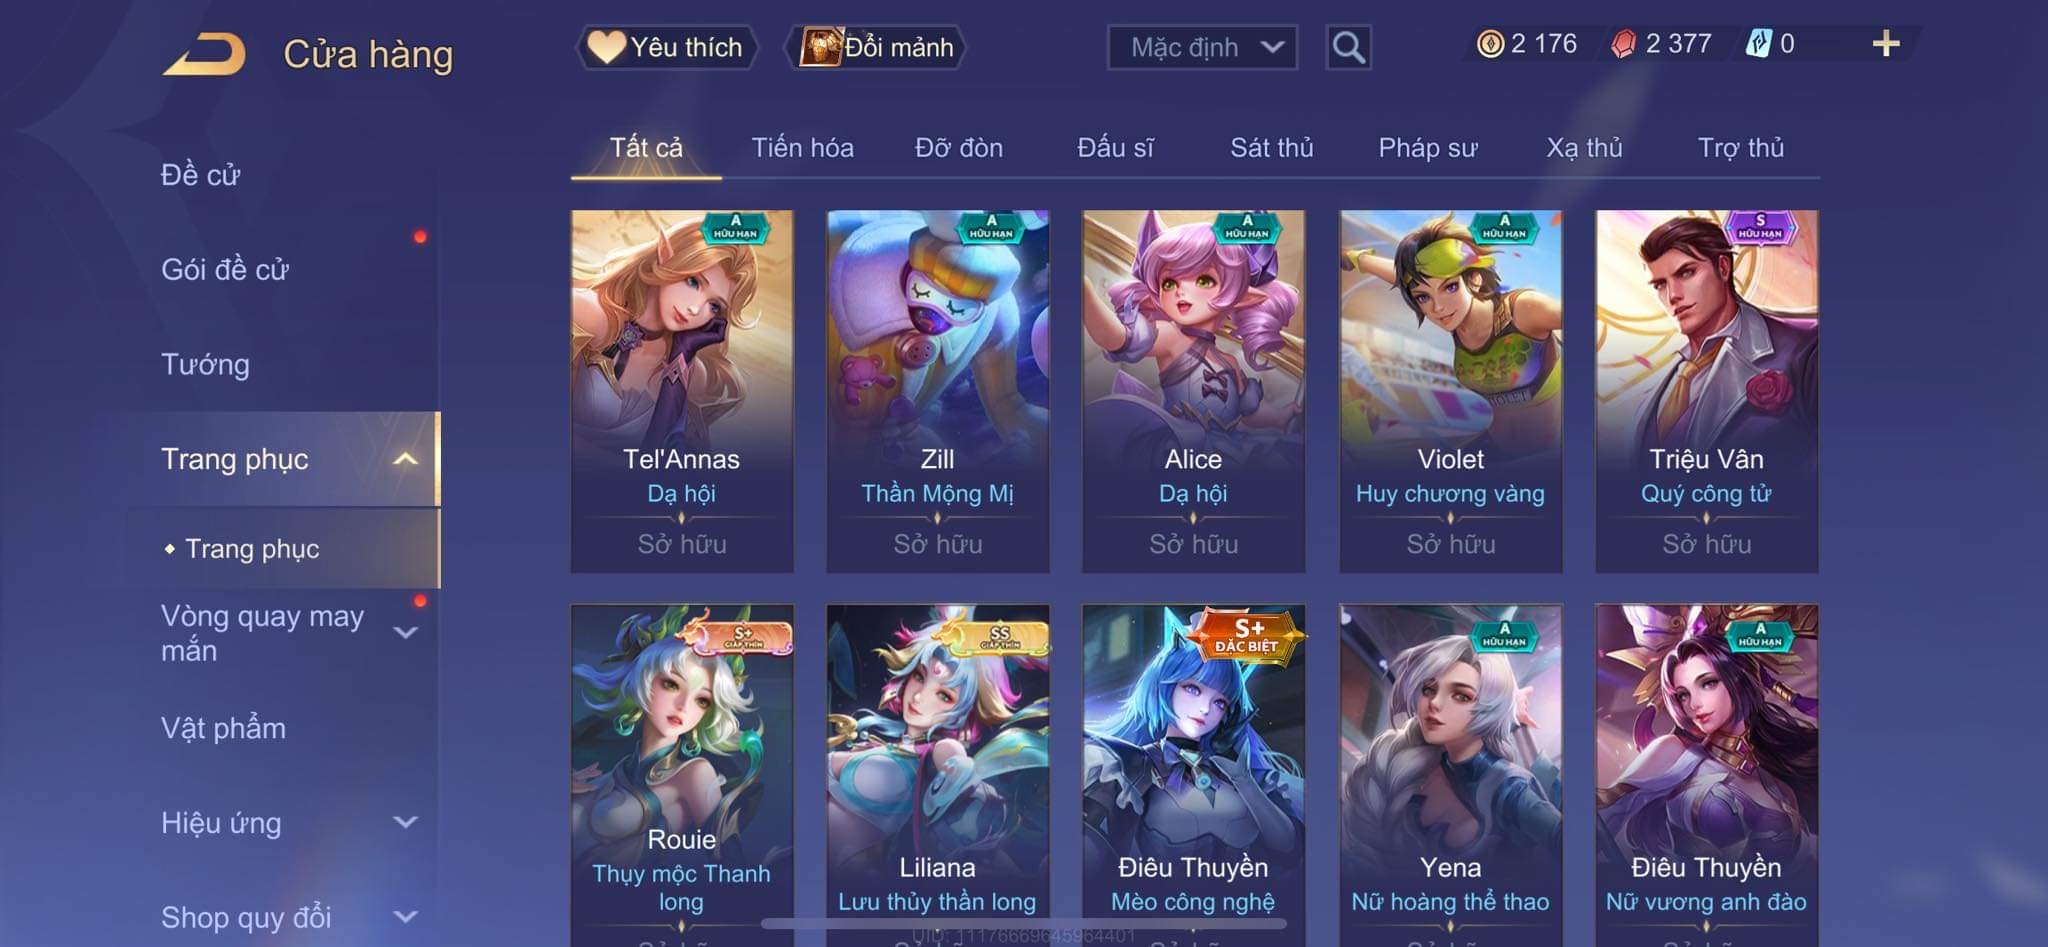Open the Tướng sidebar item
The height and width of the screenshot is (947, 2048).
click(205, 364)
